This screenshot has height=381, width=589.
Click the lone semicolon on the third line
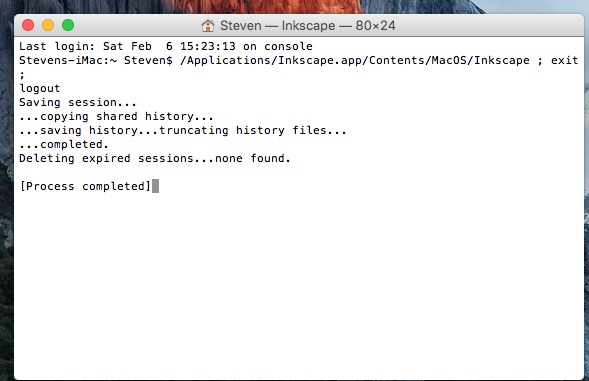tap(22, 75)
